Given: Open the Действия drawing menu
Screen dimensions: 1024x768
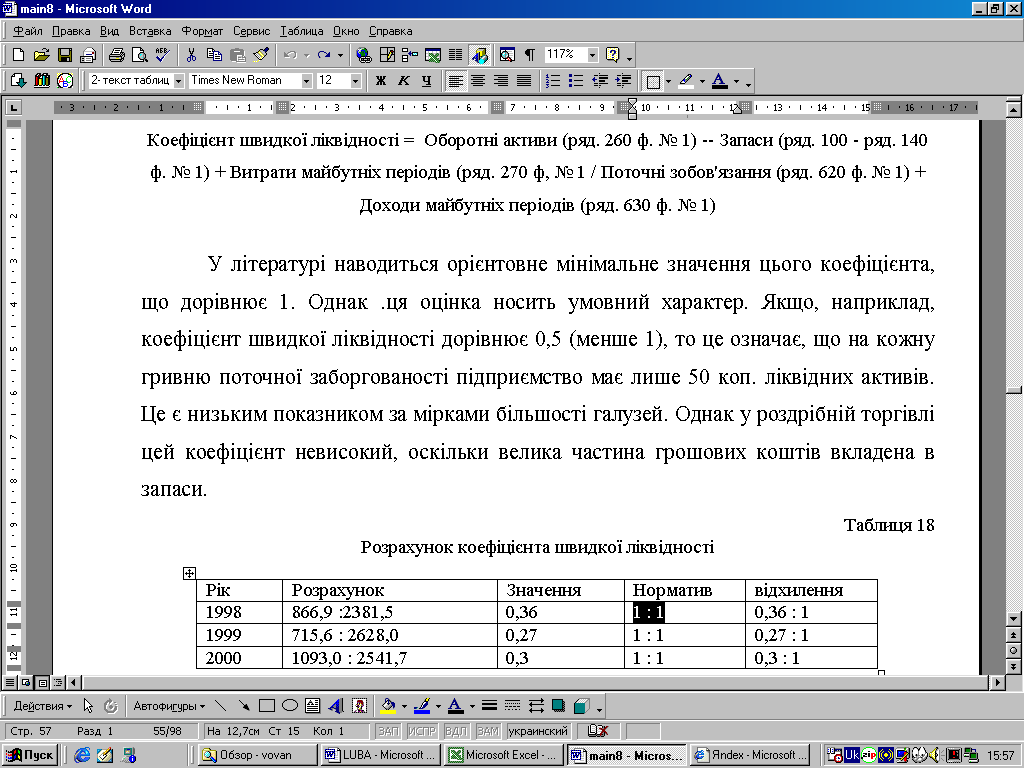Looking at the screenshot, I should click(42, 705).
